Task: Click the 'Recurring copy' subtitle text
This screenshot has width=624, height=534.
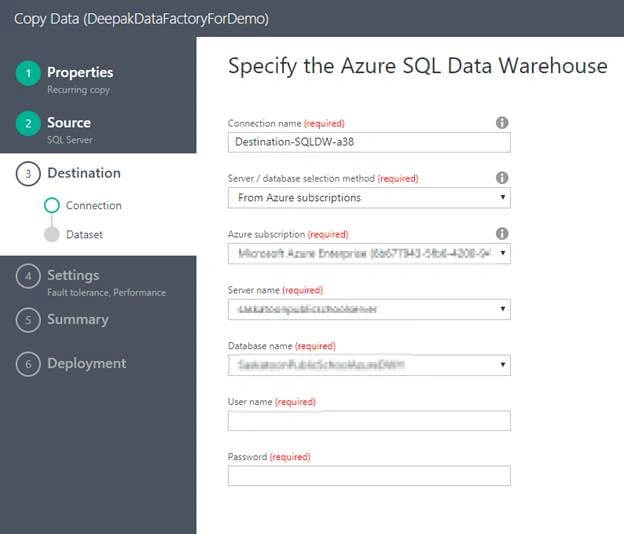Action: [78, 90]
